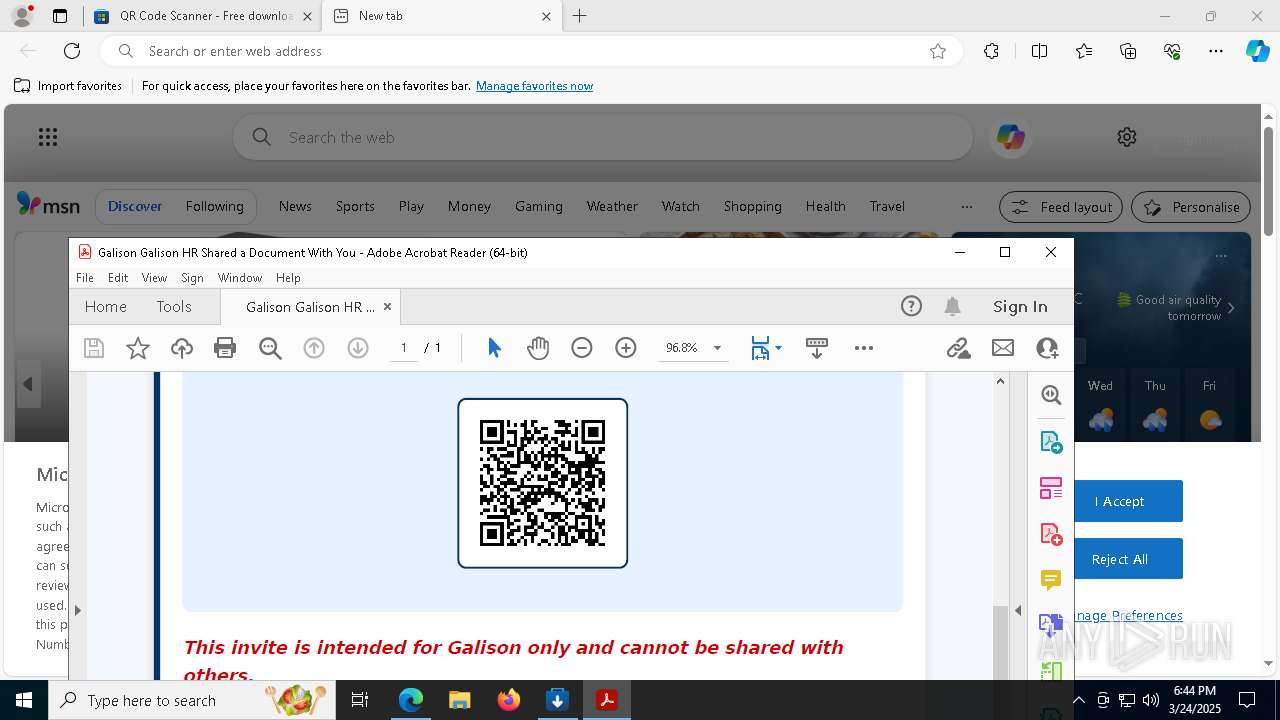Click the Edge address bar

click(x=530, y=51)
